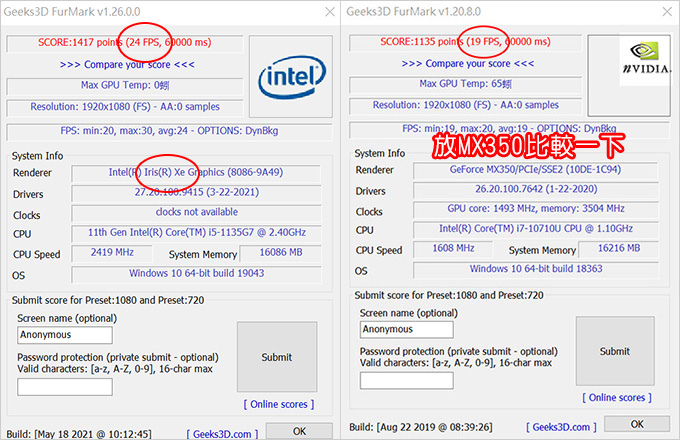Click Intel logo in FurMark v1.26 window
680x440 pixels.
click(291, 77)
